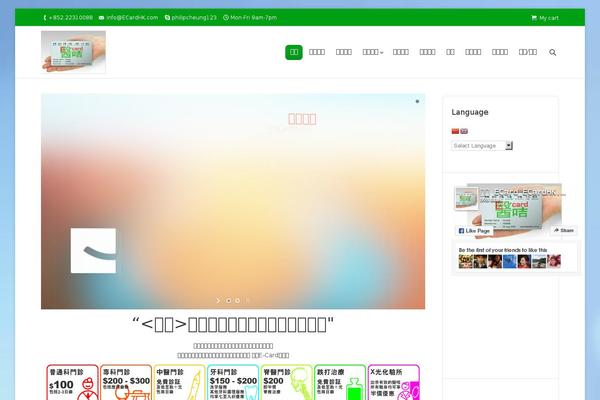Click the phone number +852 22310088

(x=71, y=18)
